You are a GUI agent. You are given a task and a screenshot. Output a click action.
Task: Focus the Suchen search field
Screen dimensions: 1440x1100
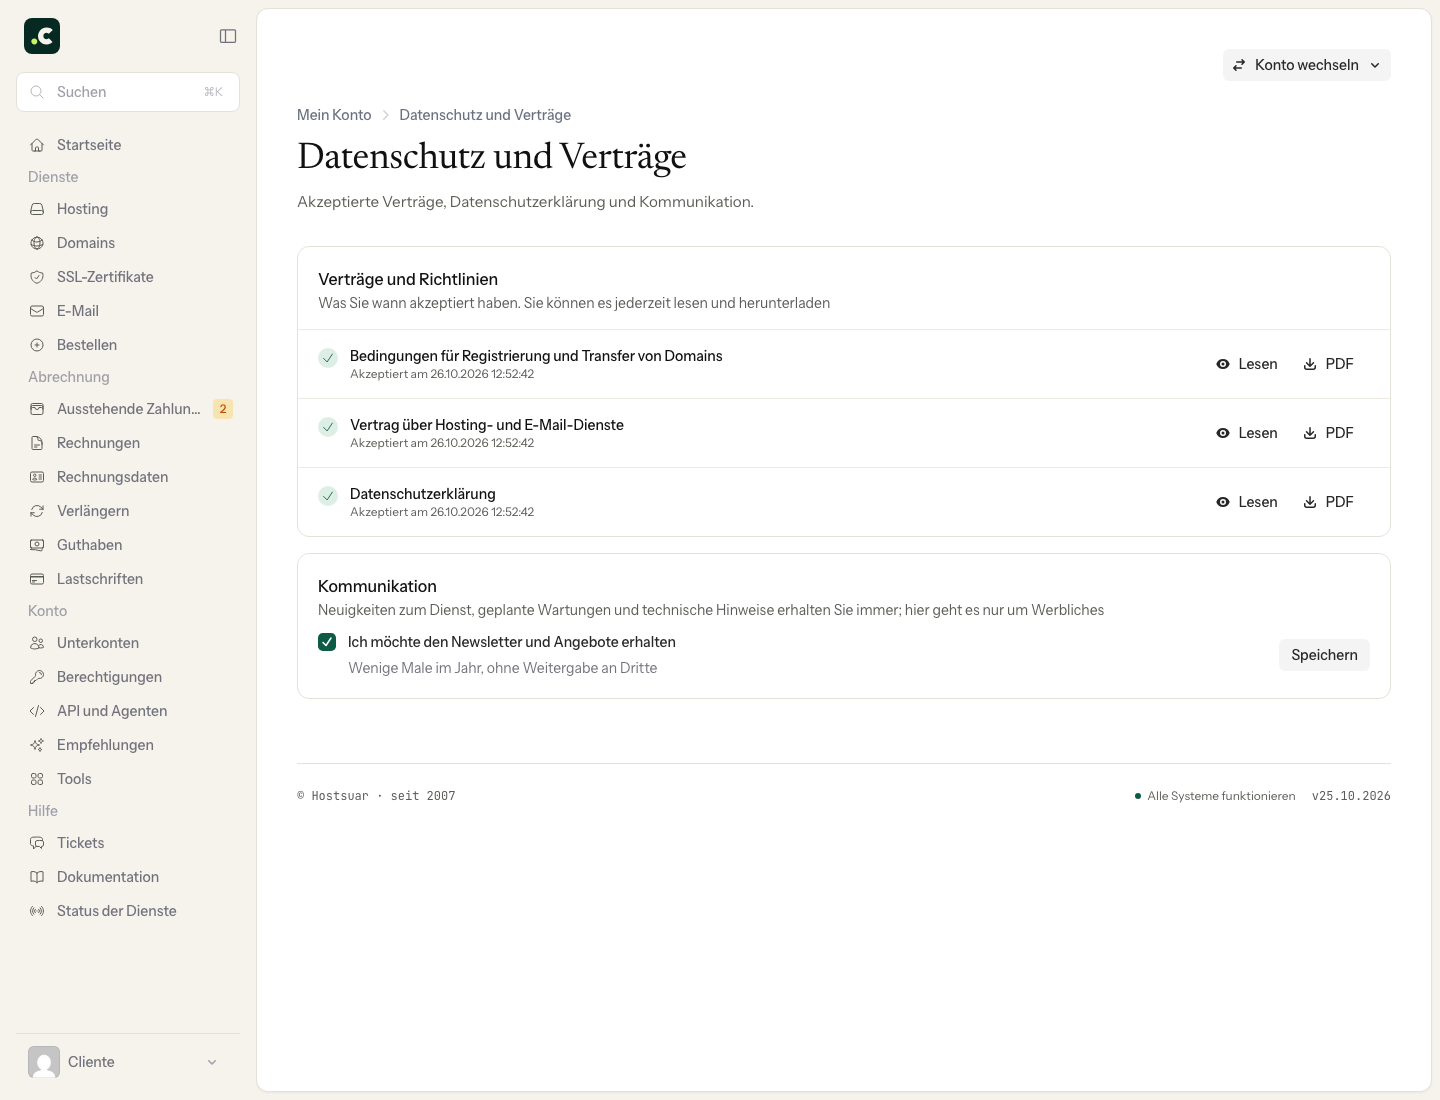128,92
